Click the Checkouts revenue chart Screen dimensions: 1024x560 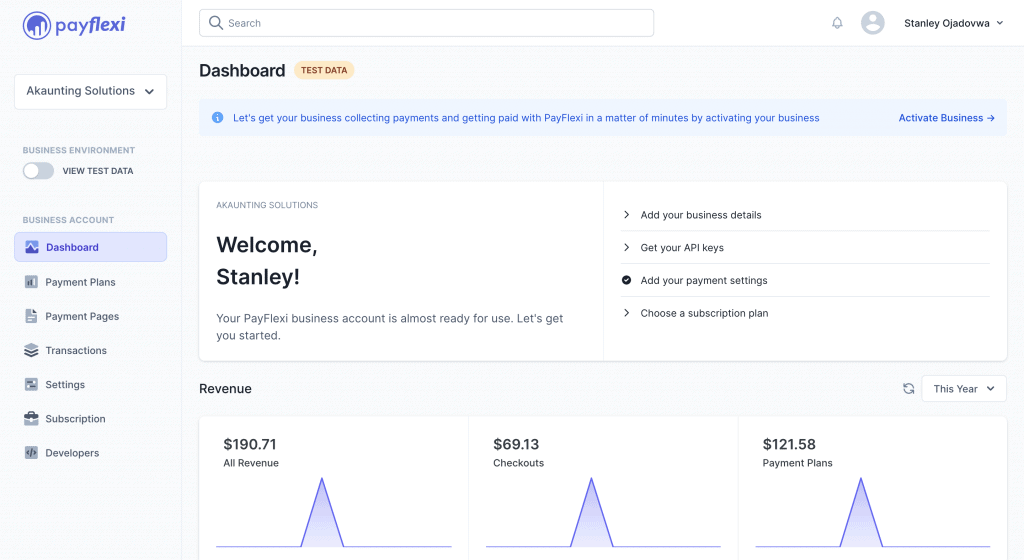pyautogui.click(x=603, y=512)
